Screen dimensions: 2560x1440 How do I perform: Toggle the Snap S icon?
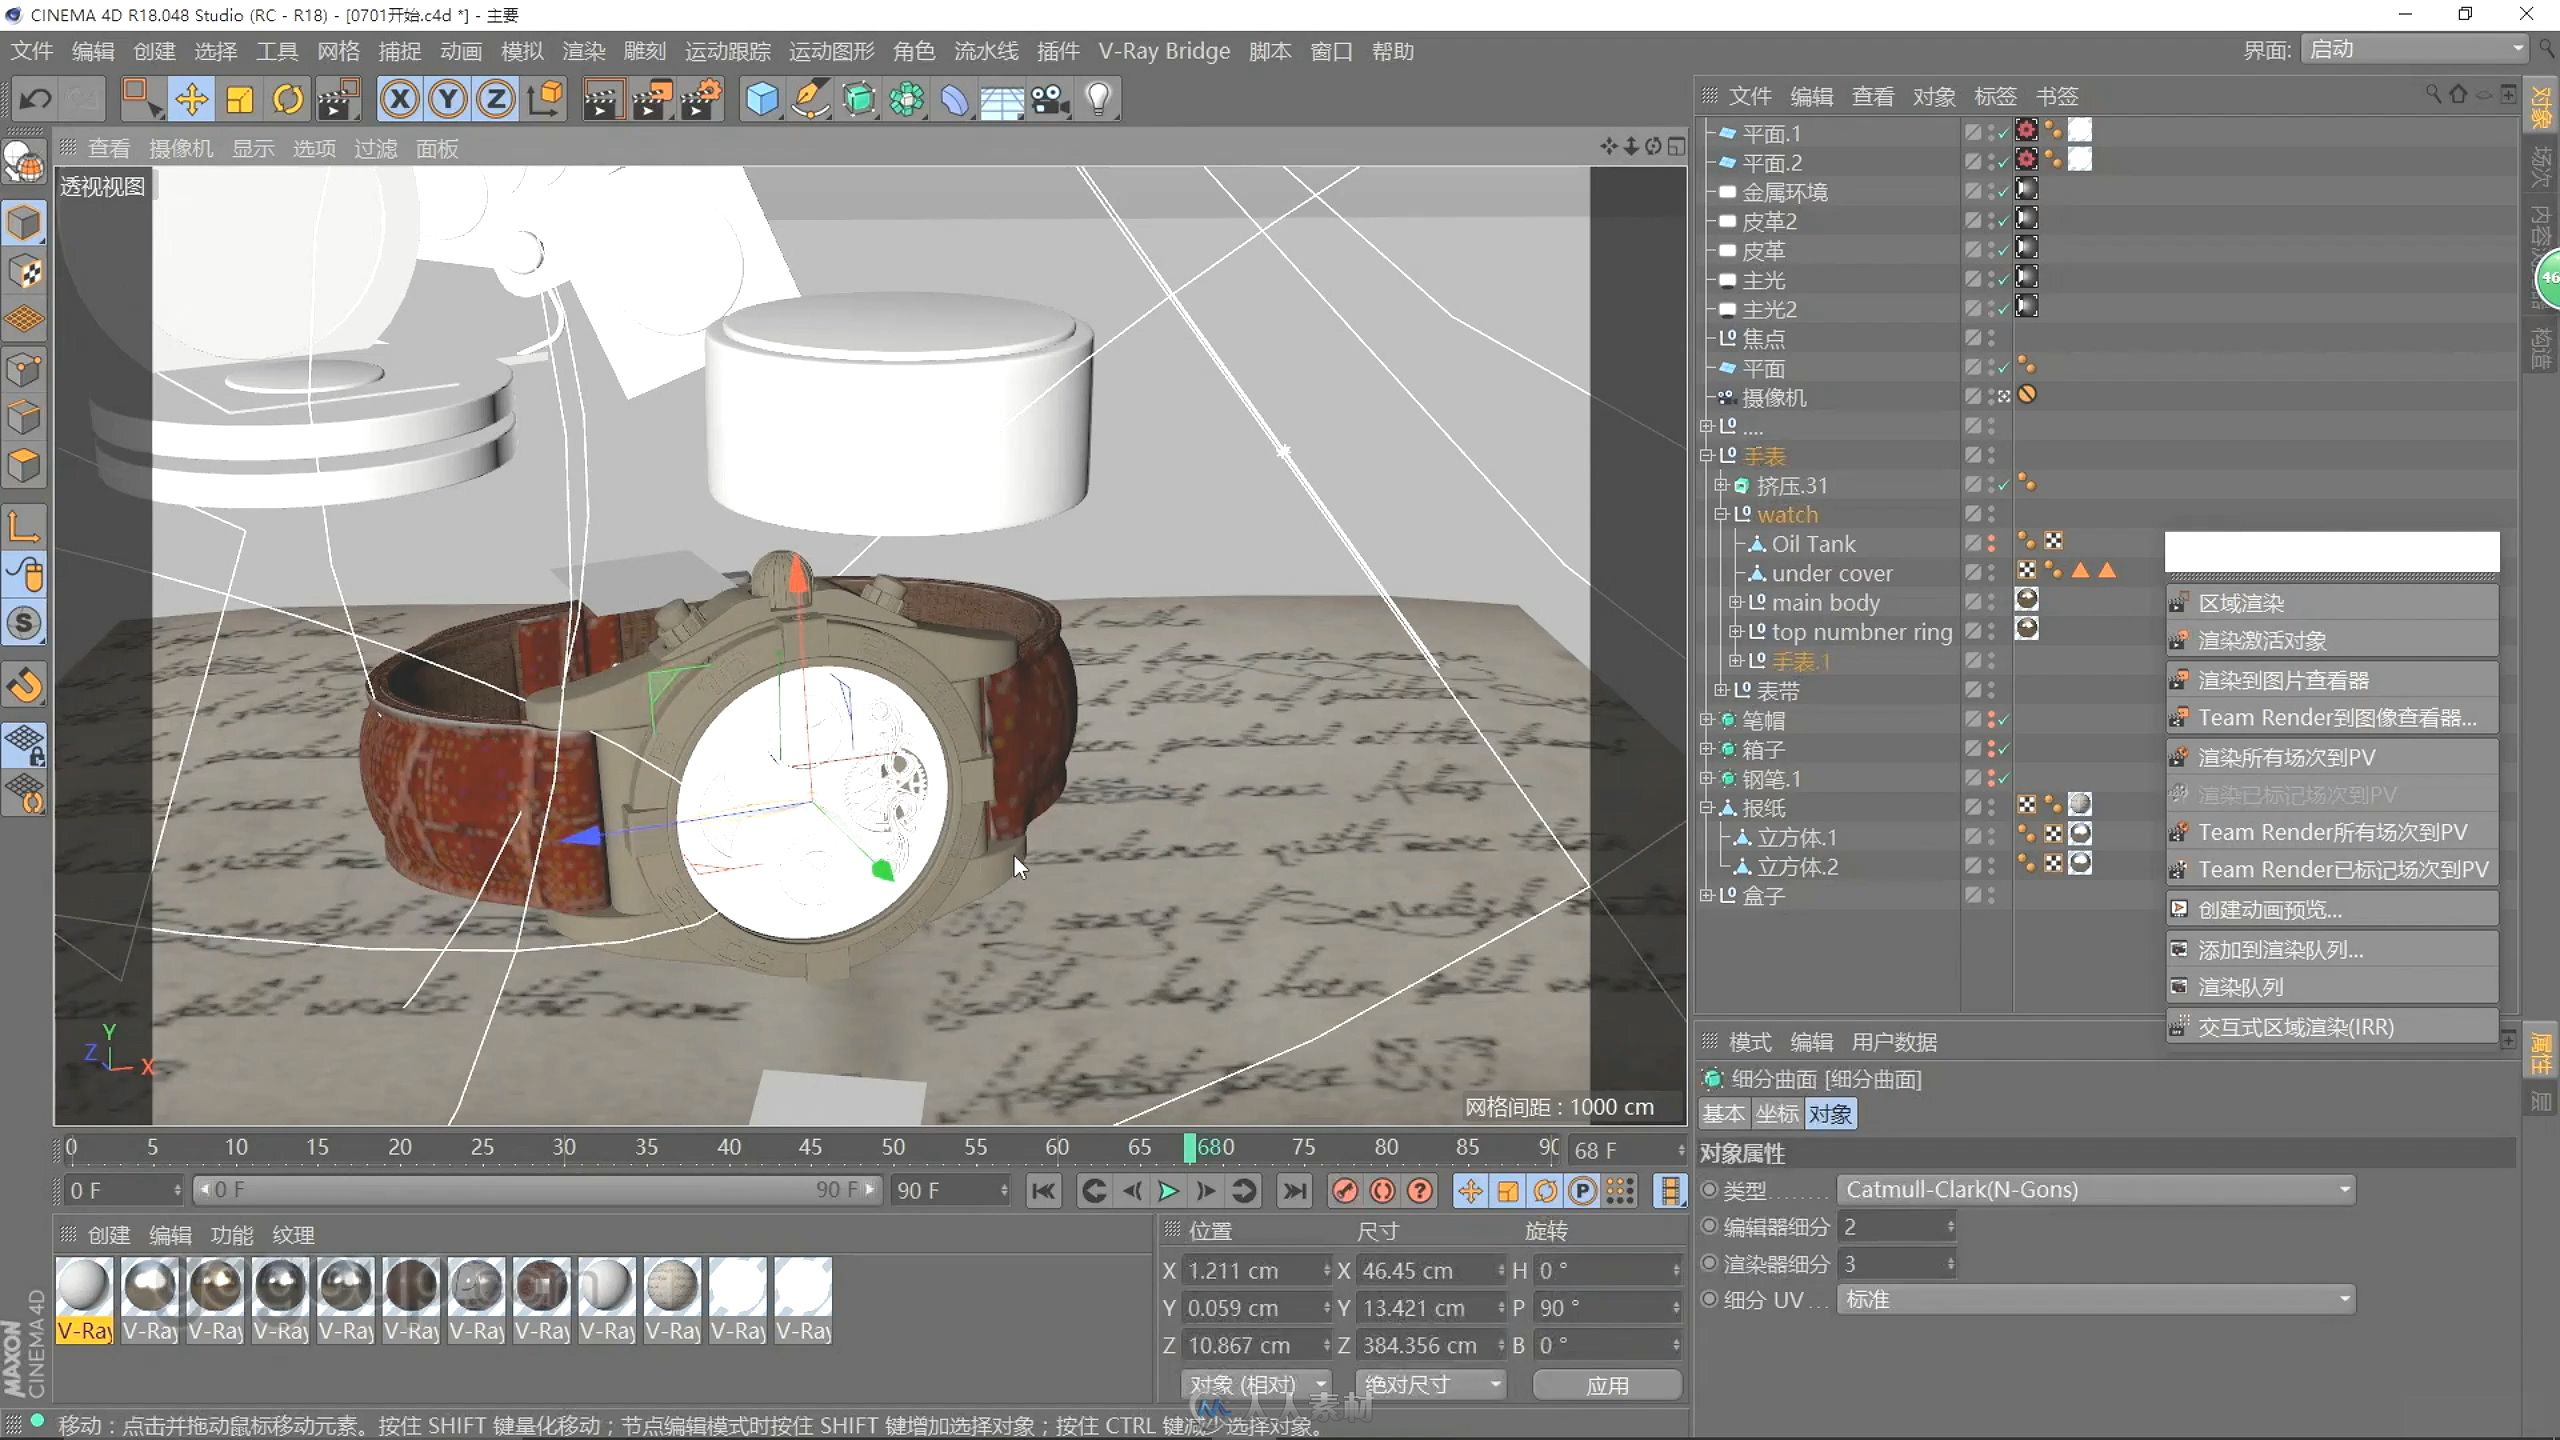(24, 623)
